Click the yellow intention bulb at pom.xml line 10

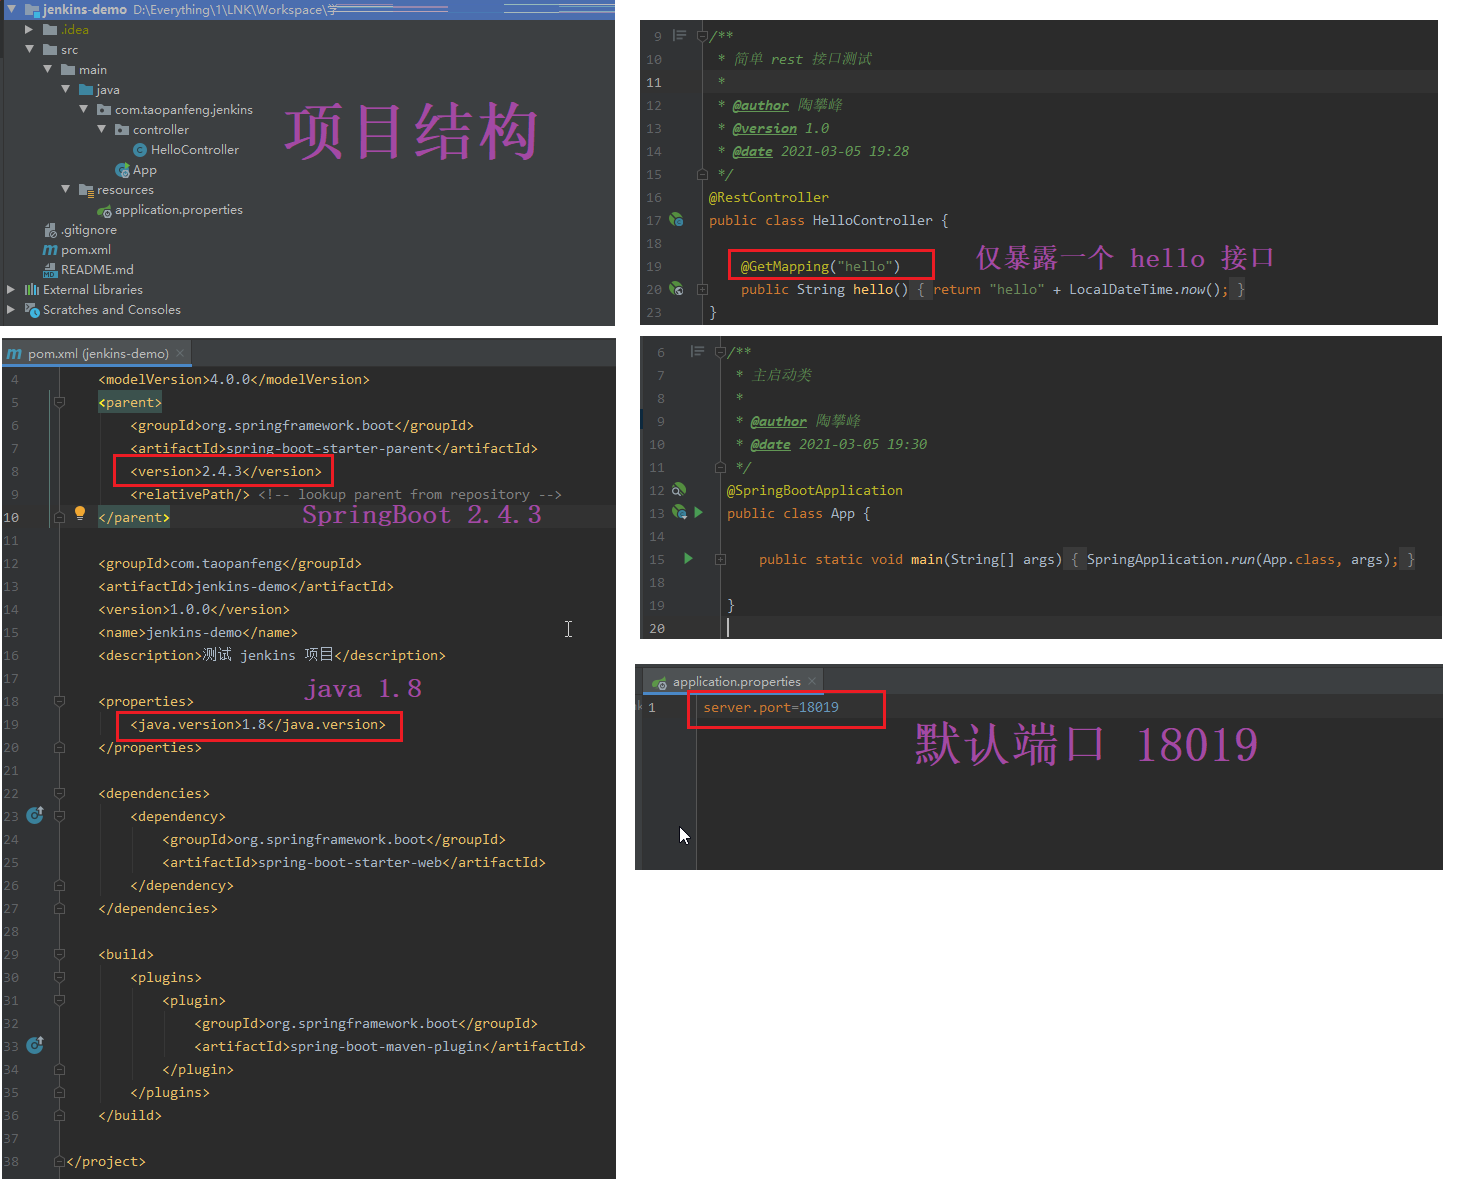80,514
